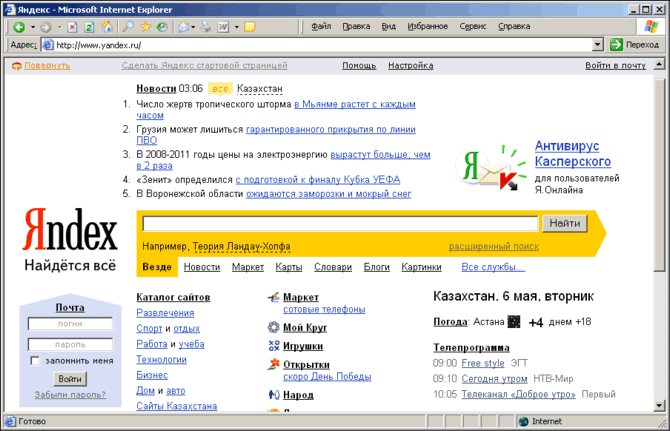Open the Edit button dropdown arrow

point(236,27)
